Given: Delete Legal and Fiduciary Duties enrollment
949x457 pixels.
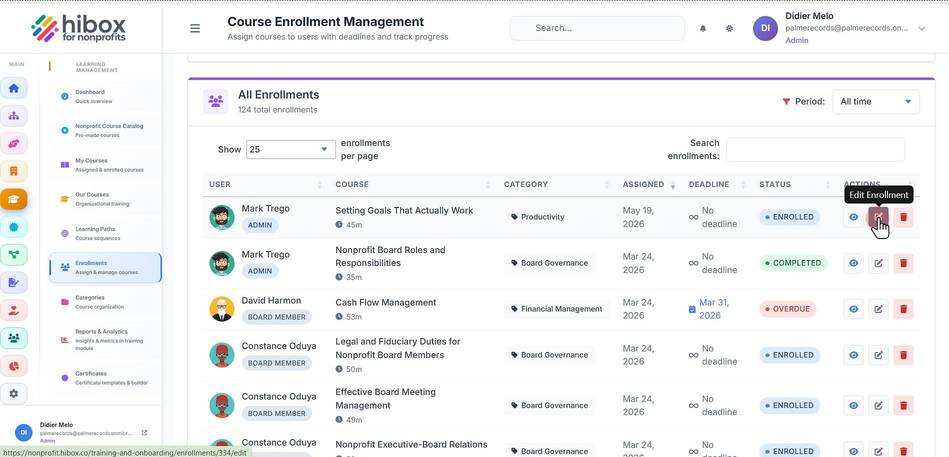Looking at the screenshot, I should [x=904, y=355].
